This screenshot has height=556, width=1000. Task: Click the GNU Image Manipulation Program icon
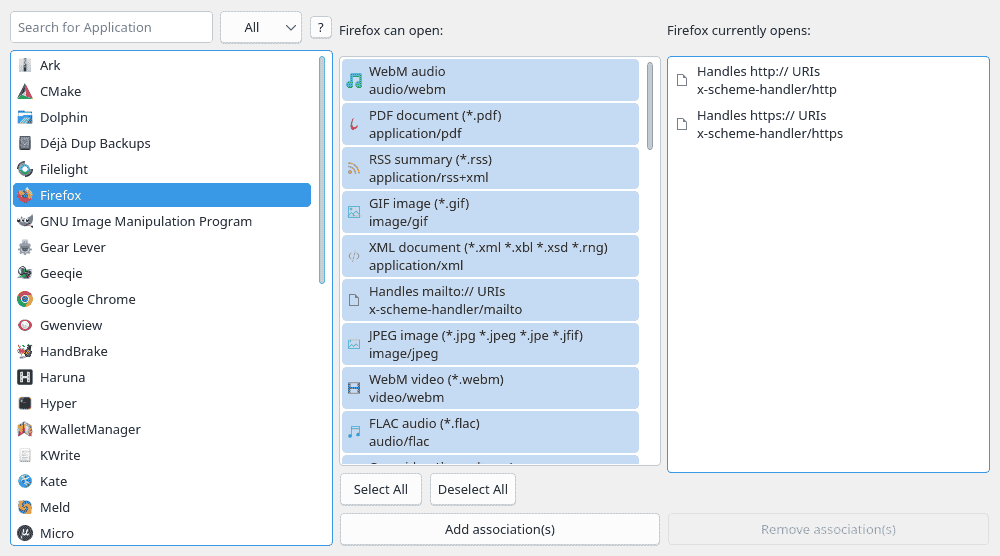[x=25, y=221]
